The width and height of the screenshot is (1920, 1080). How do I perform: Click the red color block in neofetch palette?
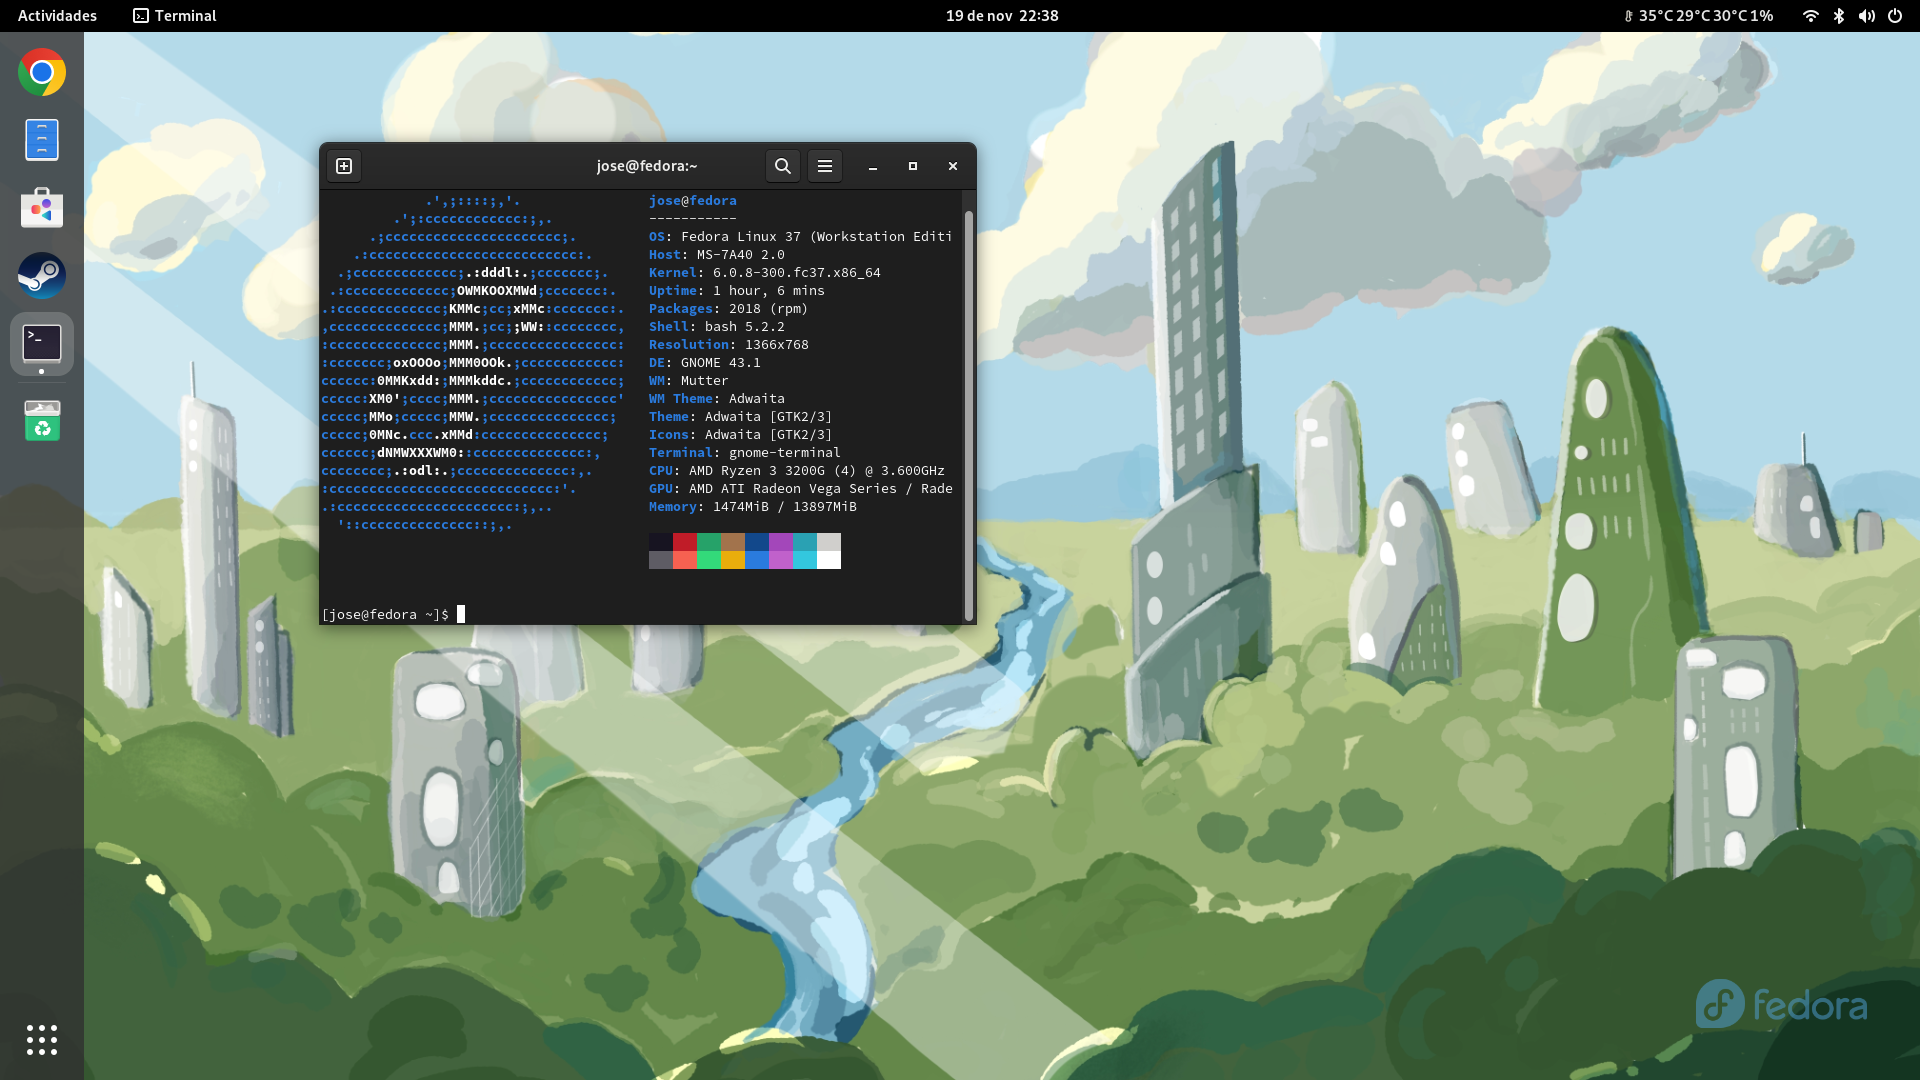[x=685, y=542]
